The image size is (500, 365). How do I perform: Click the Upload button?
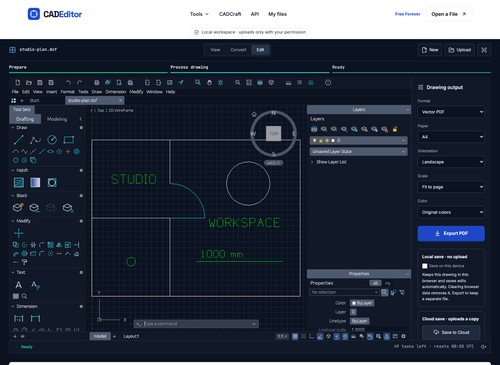tap(460, 50)
